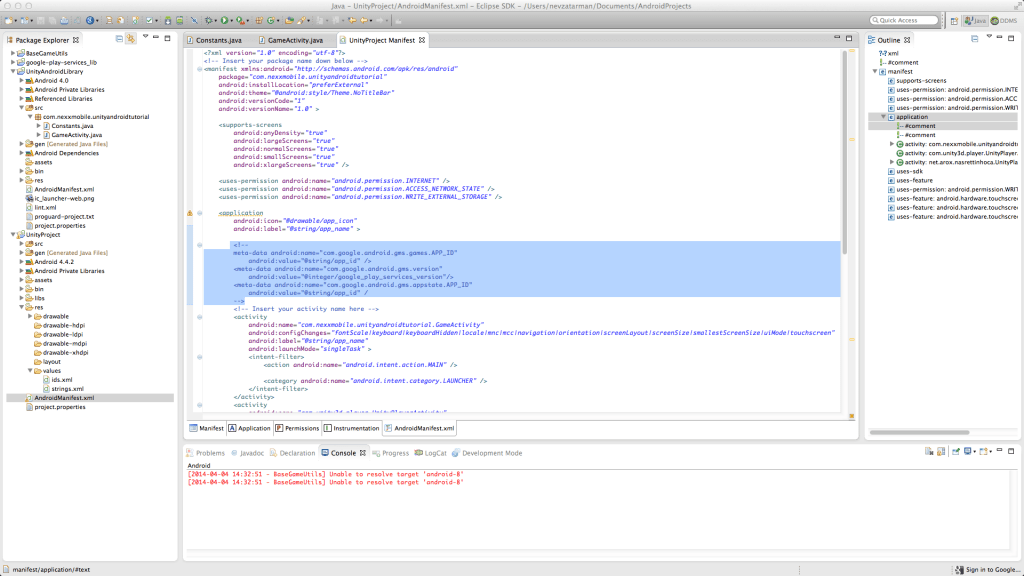This screenshot has width=1024, height=576.
Task: Collapse the application node in Outline
Action: (883, 117)
